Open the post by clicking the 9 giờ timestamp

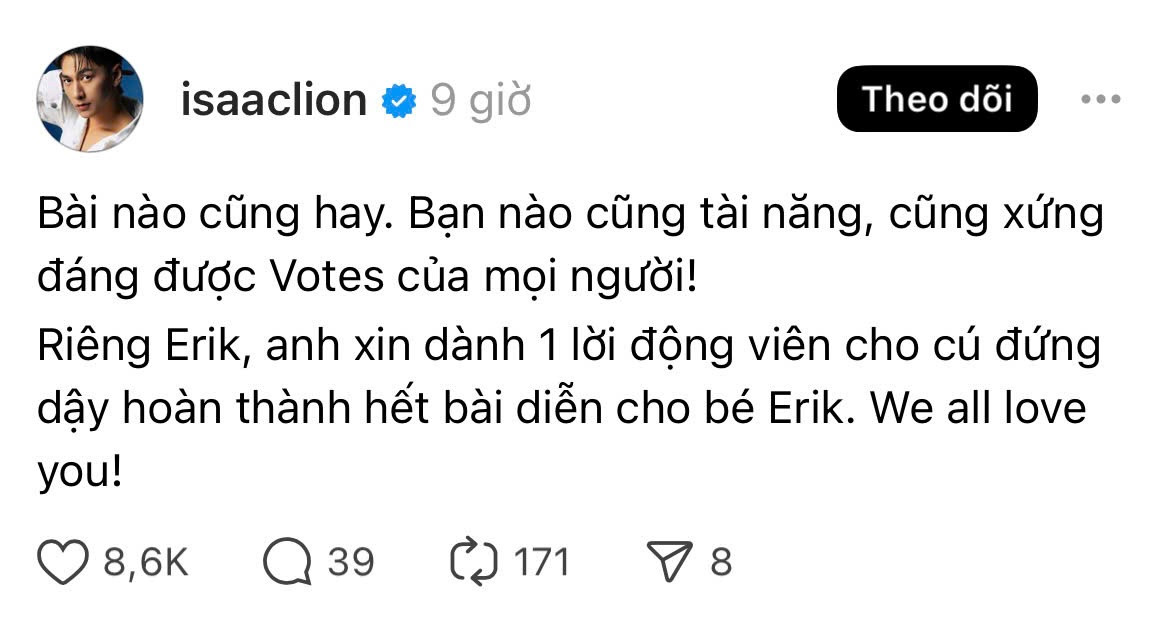[481, 99]
